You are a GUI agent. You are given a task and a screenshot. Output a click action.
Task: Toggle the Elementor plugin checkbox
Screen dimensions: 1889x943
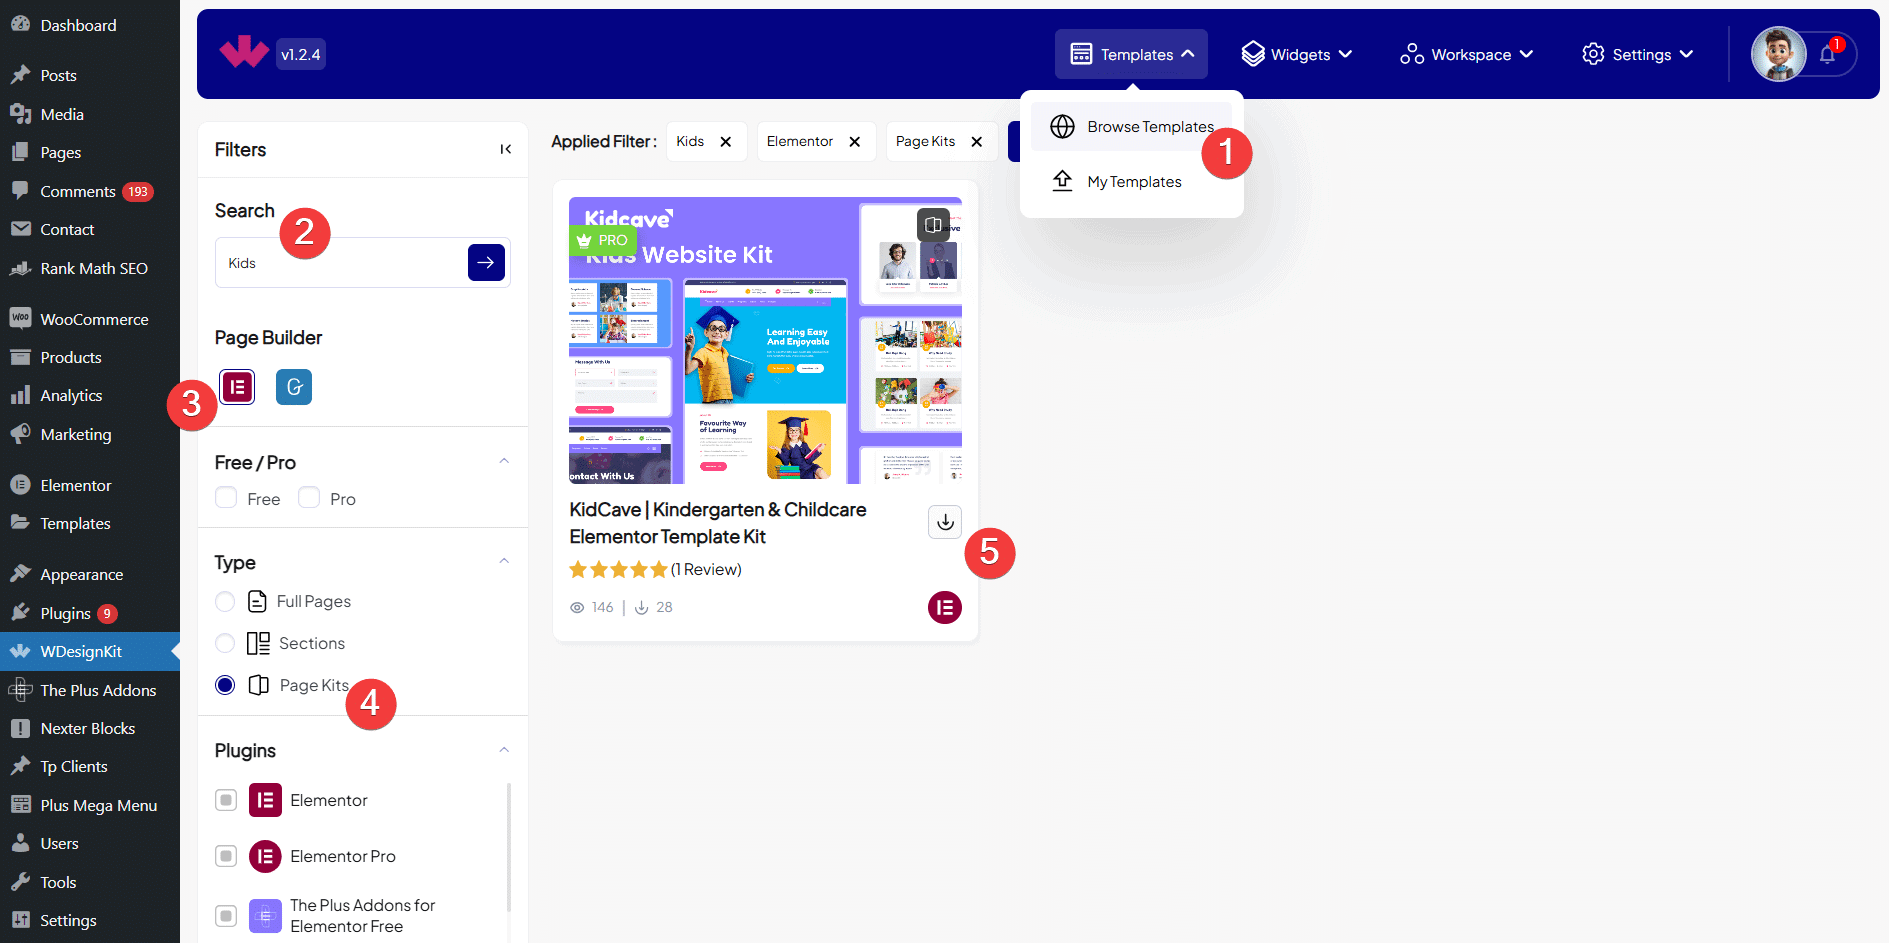[226, 800]
